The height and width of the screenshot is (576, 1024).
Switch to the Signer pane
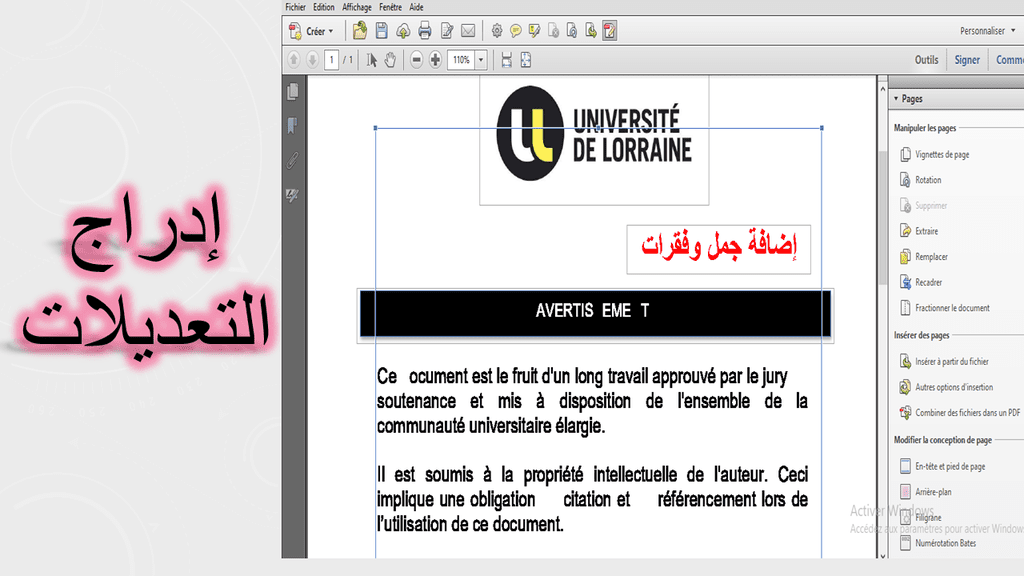tap(967, 60)
